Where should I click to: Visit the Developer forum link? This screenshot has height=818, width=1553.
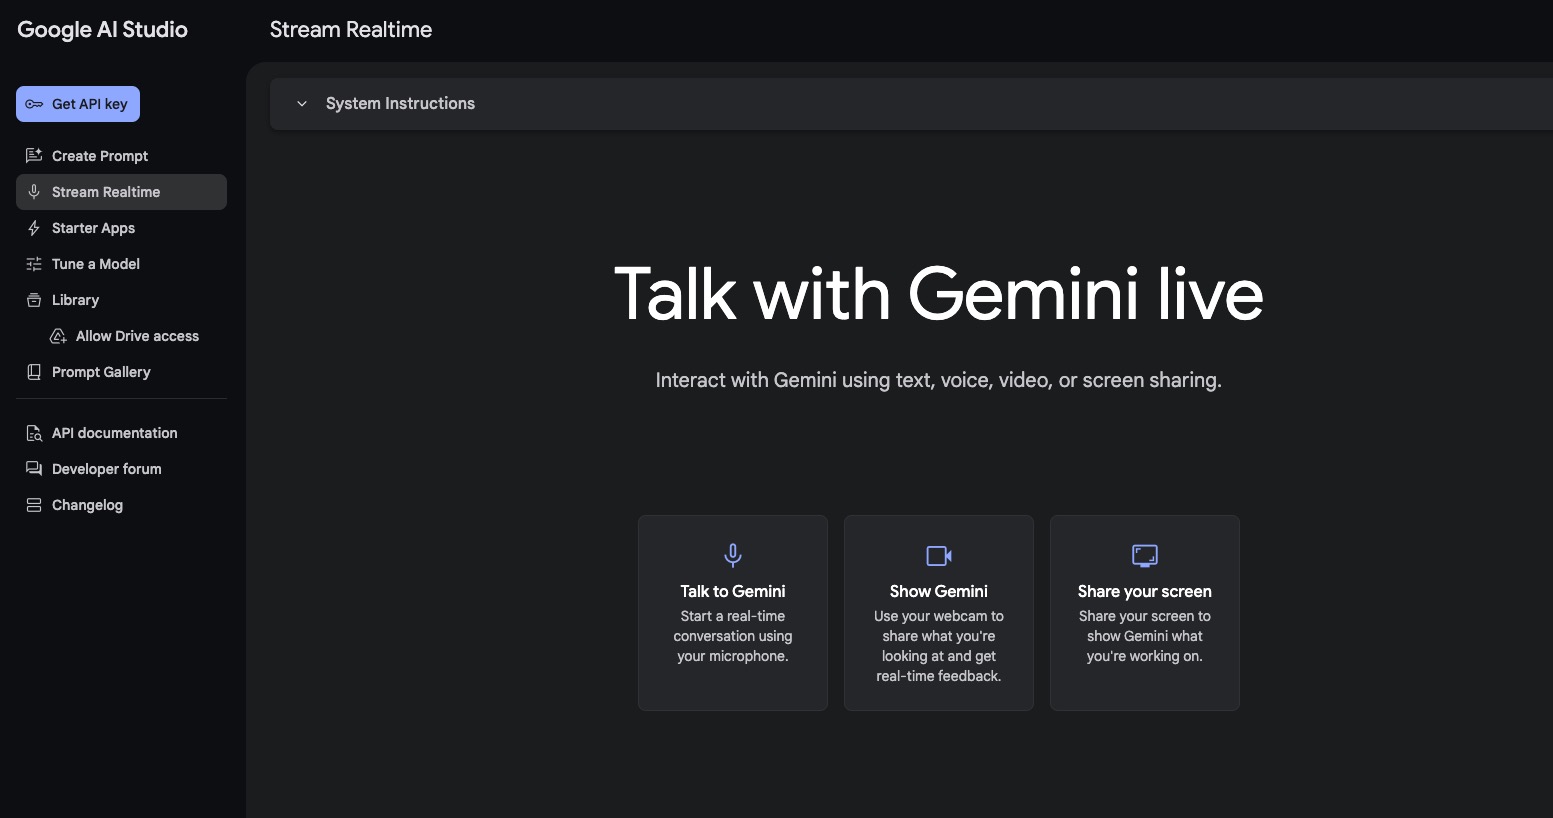pyautogui.click(x=121, y=469)
